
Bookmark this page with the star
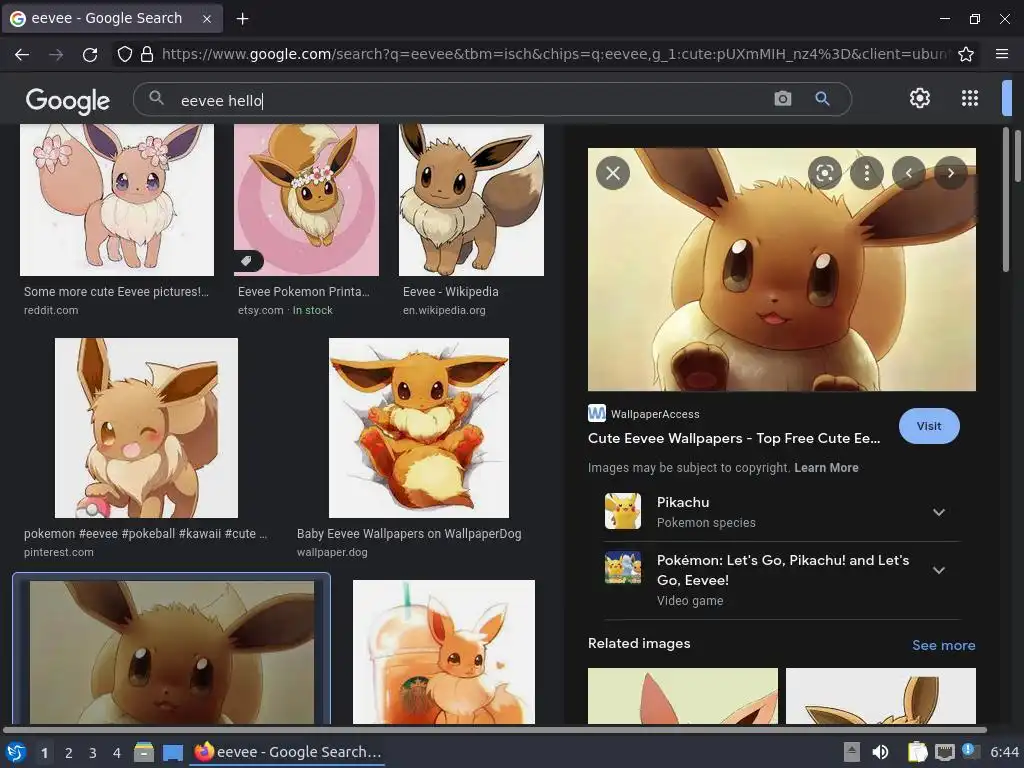click(x=966, y=54)
